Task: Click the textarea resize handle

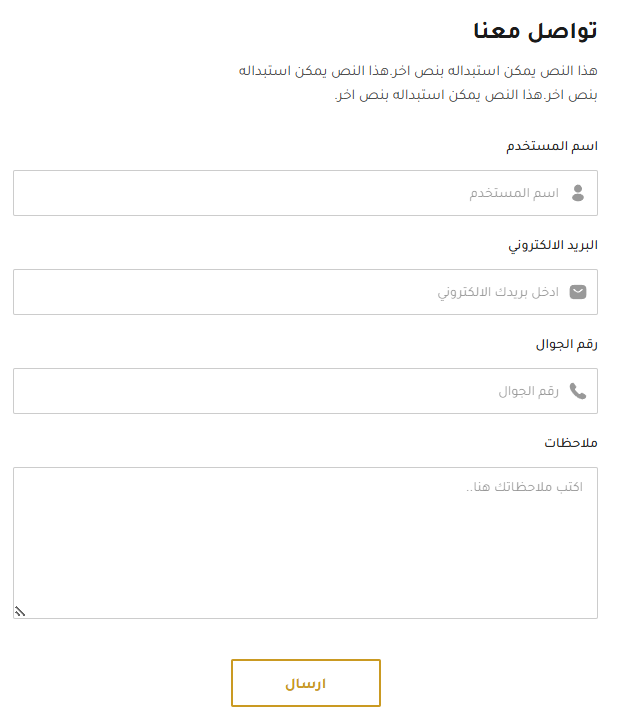Action: [x=20, y=611]
